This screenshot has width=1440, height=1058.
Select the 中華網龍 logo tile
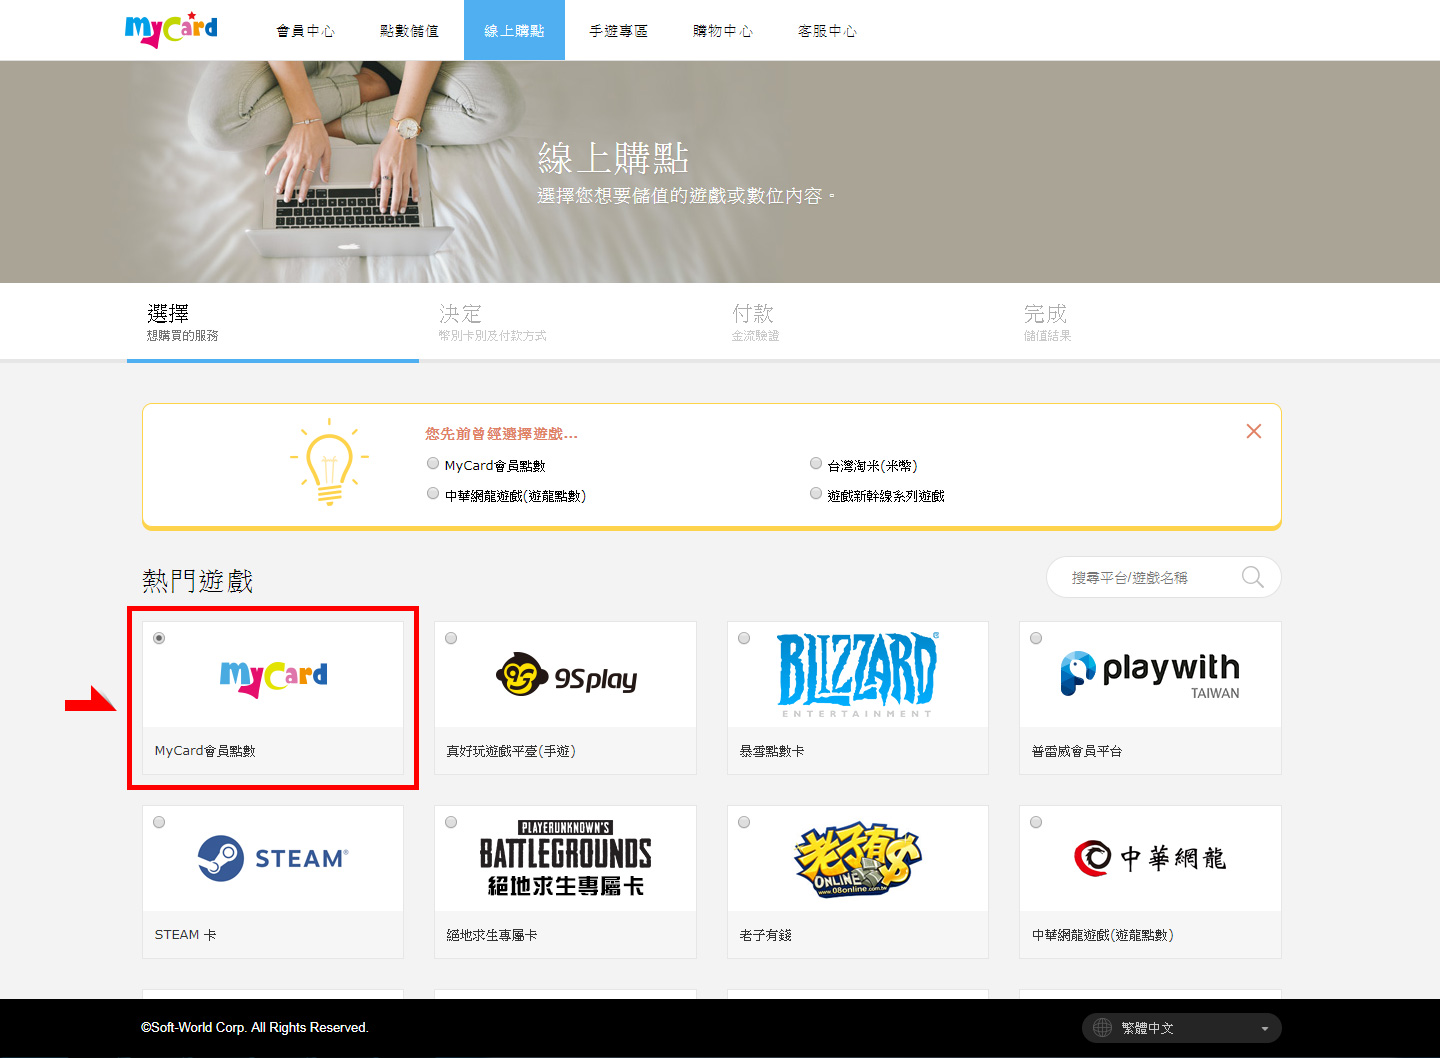click(1150, 858)
